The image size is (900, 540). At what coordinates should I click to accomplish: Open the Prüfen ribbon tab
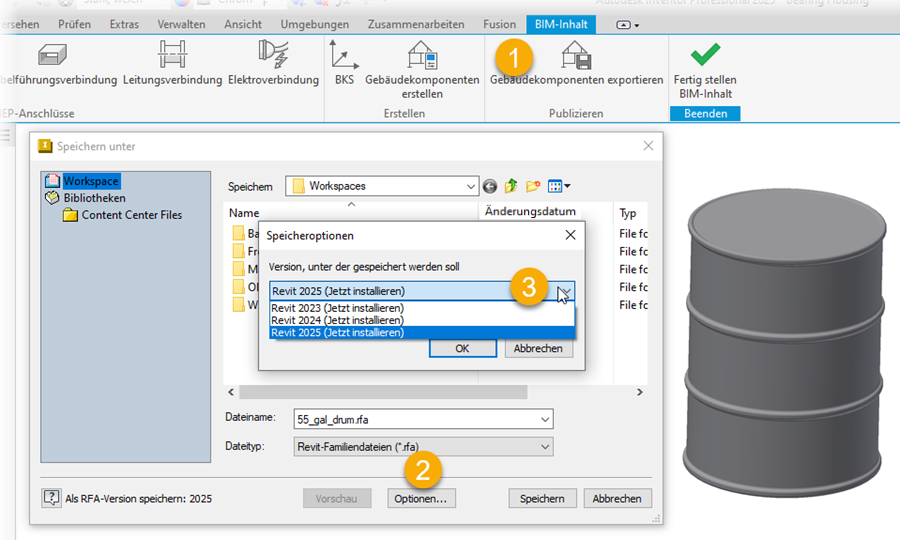[x=74, y=24]
